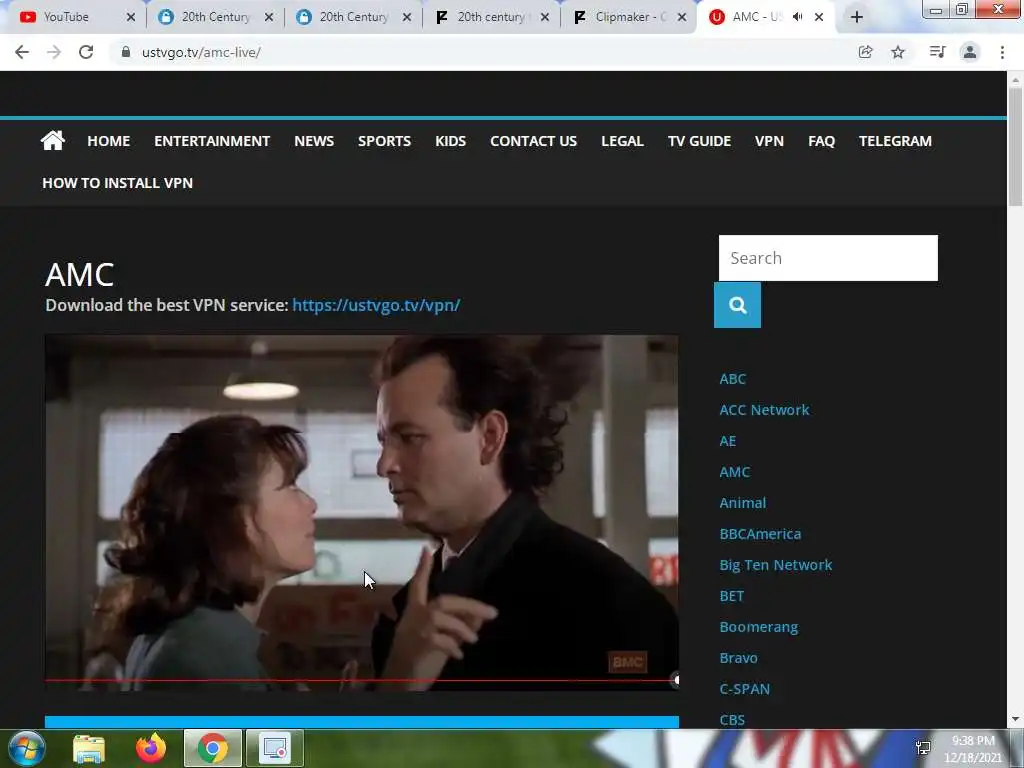
Task: Open the Big Ten Network channel link
Action: [776, 565]
